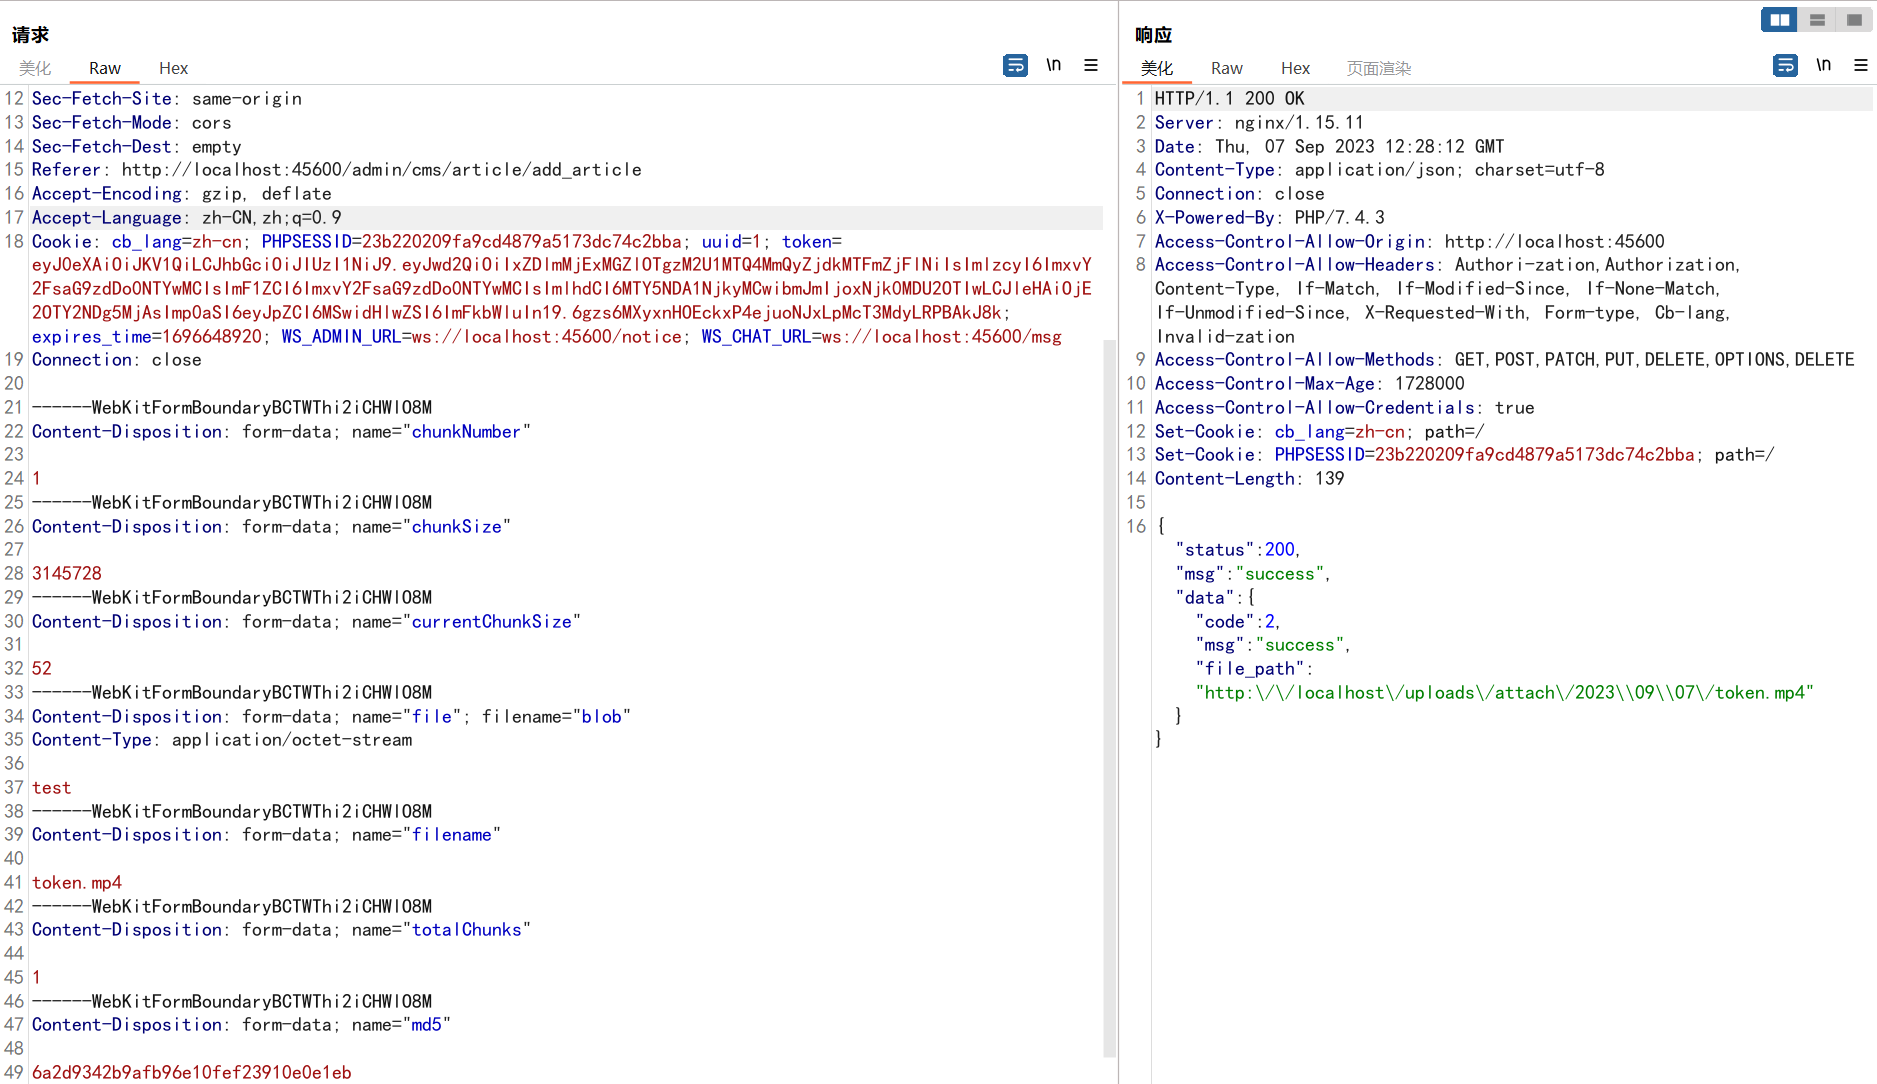This screenshot has width=1877, height=1084.
Task: Show non-printable characters in response panel
Action: point(1823,66)
